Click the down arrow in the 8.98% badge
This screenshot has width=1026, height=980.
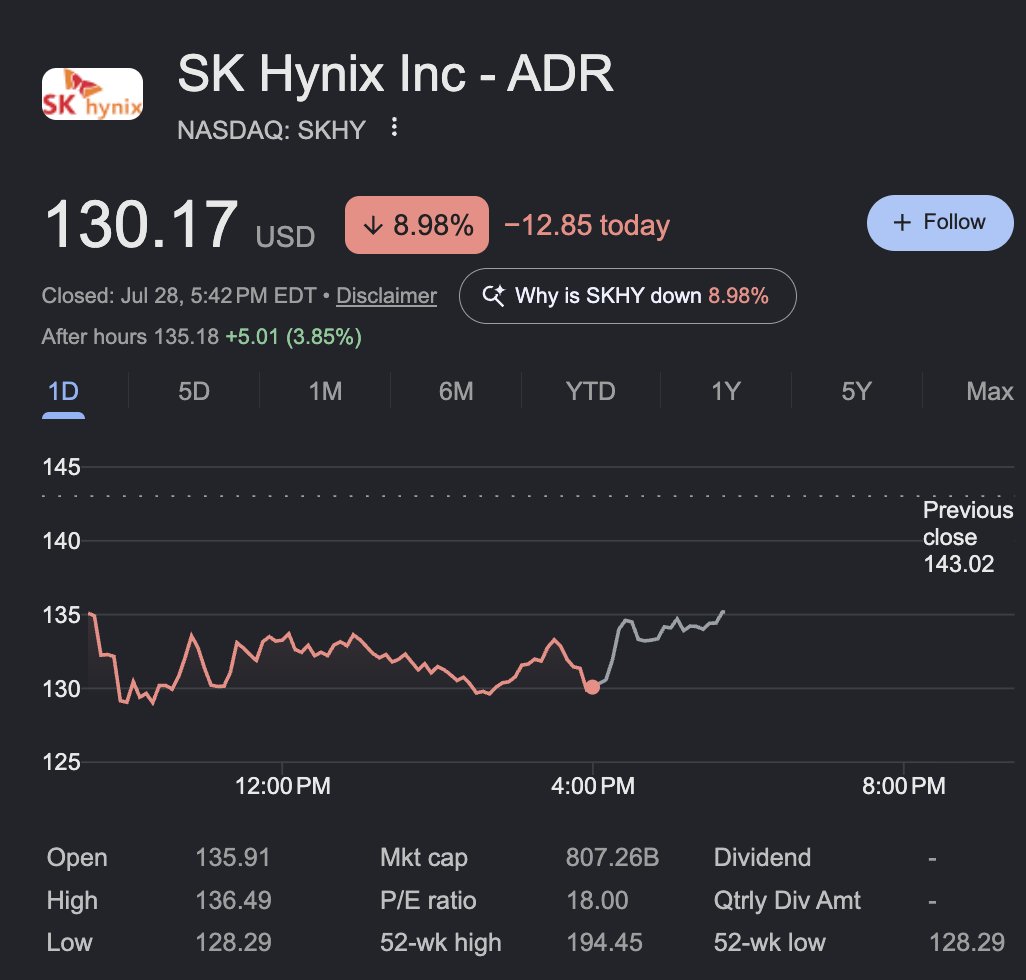[x=373, y=226]
